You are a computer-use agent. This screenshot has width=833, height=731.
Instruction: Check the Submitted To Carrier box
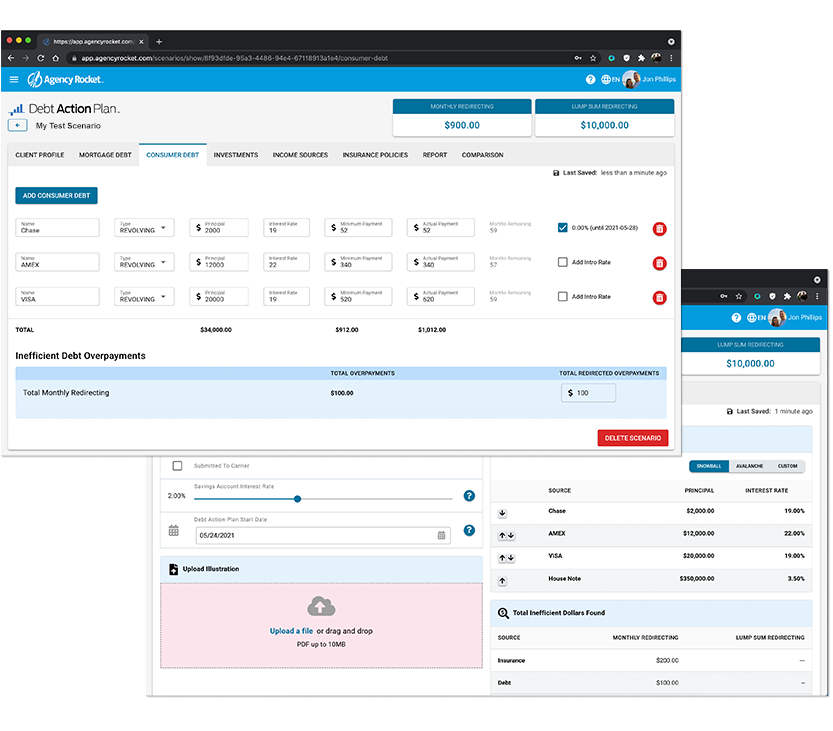(177, 466)
